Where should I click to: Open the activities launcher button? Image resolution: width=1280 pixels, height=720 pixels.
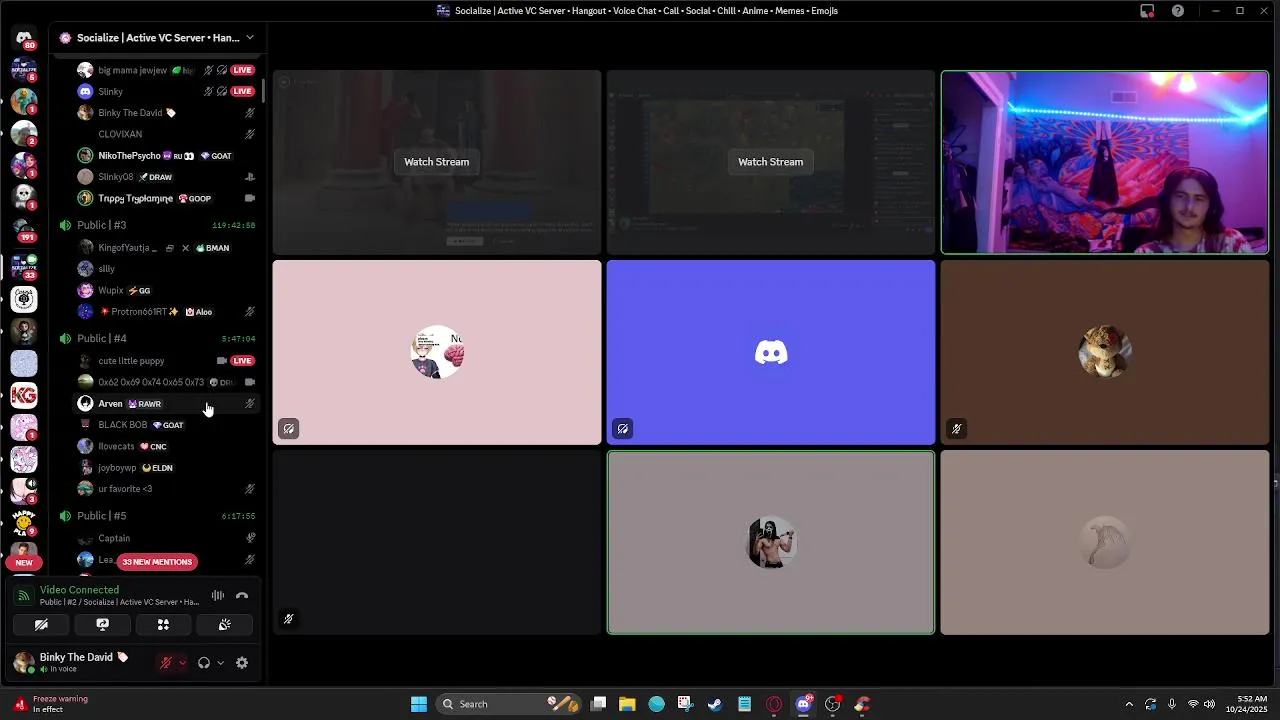(163, 625)
